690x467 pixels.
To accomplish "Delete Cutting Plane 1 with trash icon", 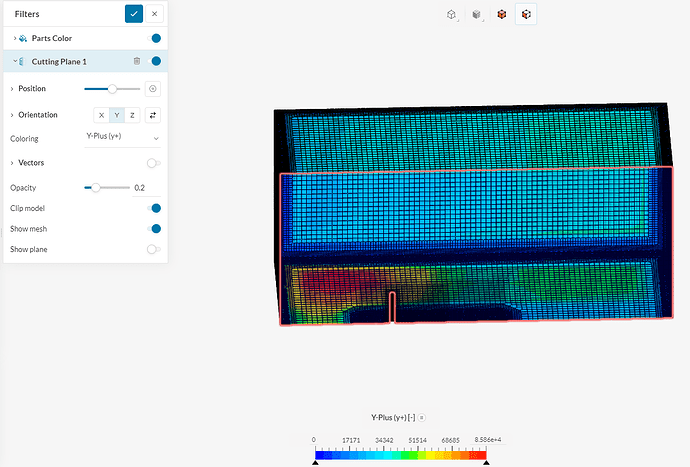I will (x=137, y=61).
